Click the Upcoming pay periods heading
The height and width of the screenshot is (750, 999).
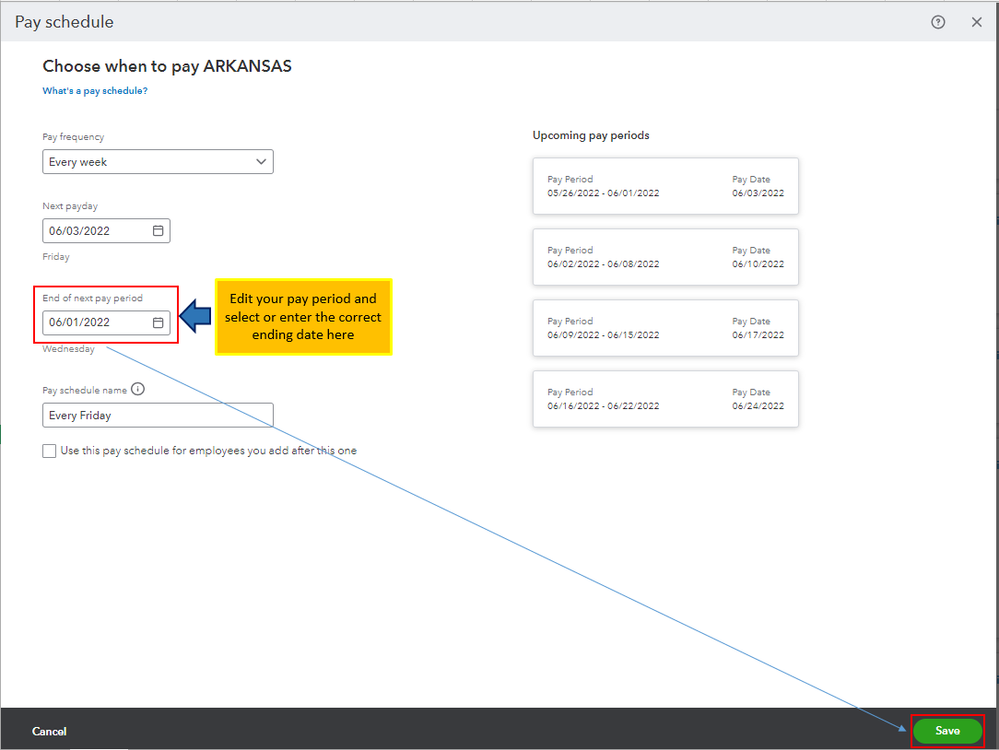(591, 135)
